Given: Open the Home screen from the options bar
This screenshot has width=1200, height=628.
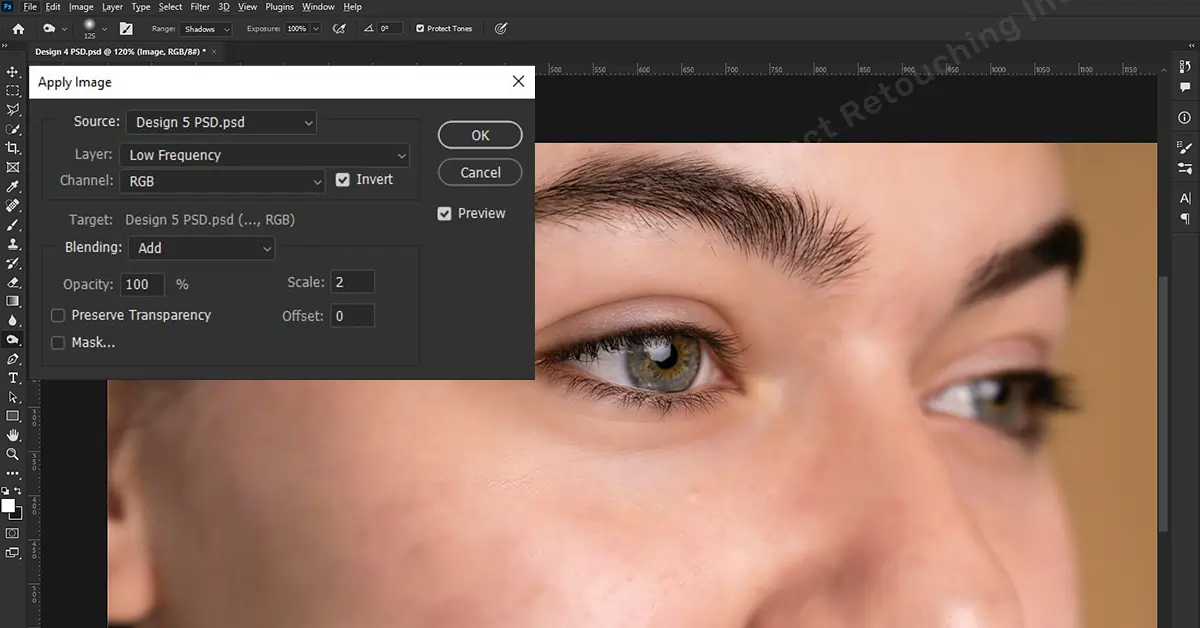Looking at the screenshot, I should pos(17,28).
